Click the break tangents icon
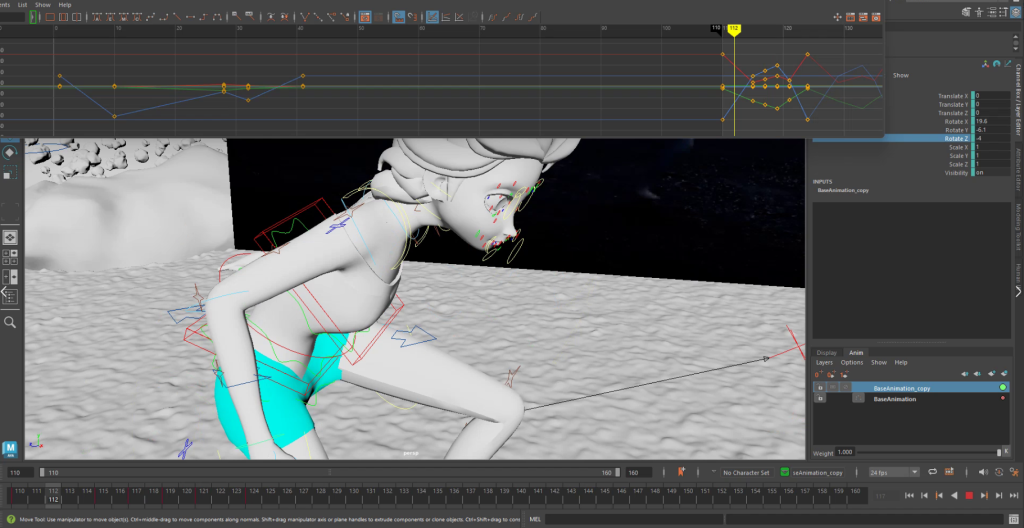The height and width of the screenshot is (528, 1024). (305, 16)
